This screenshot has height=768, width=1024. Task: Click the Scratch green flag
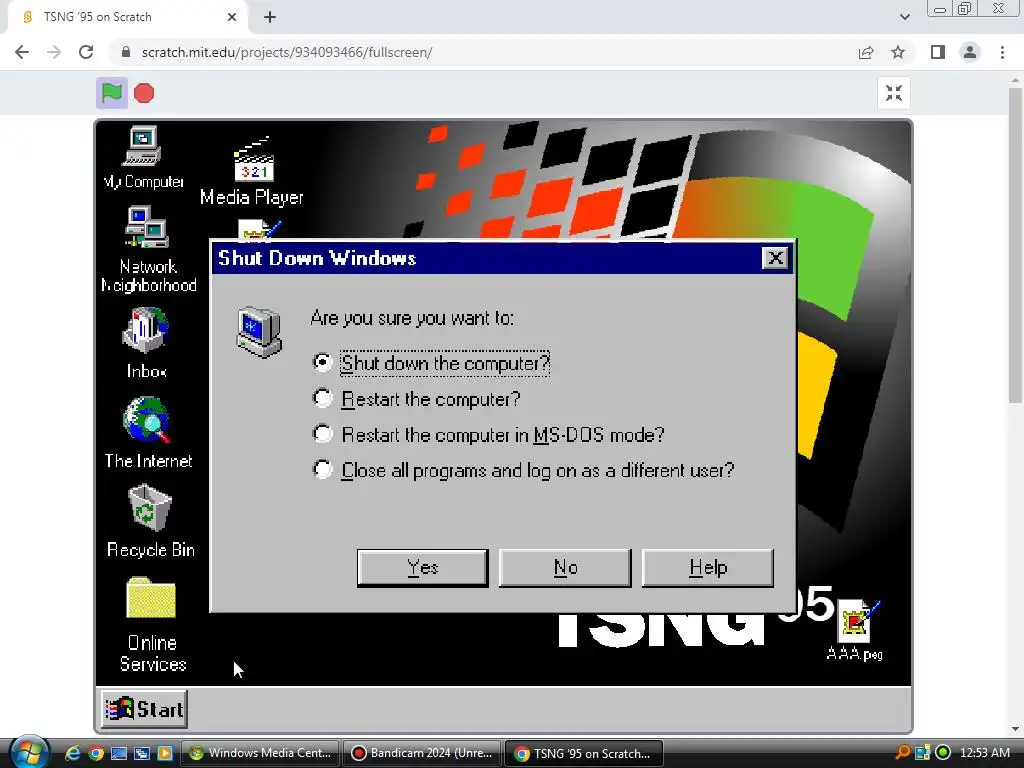pyautogui.click(x=112, y=93)
